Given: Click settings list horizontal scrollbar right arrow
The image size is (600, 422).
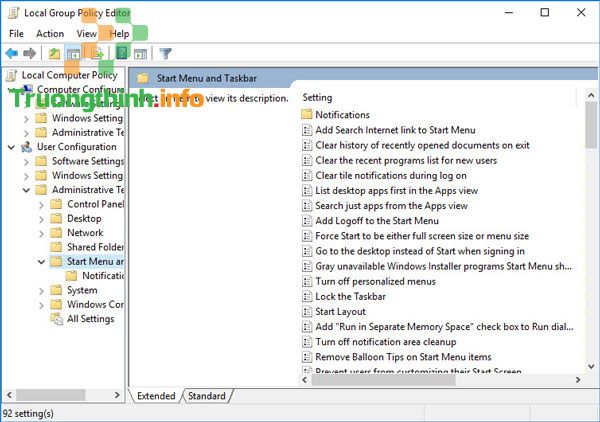Looking at the screenshot, I should point(578,380).
